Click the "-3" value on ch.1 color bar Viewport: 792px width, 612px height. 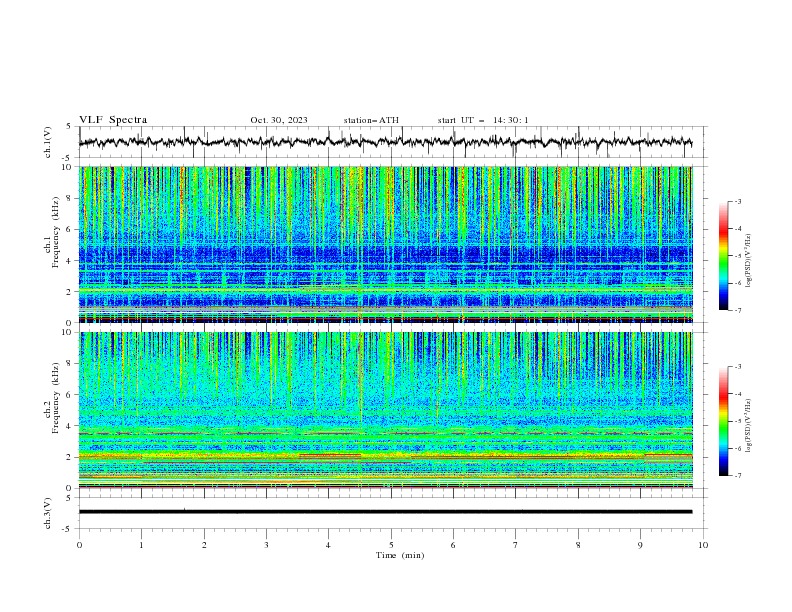click(x=738, y=201)
